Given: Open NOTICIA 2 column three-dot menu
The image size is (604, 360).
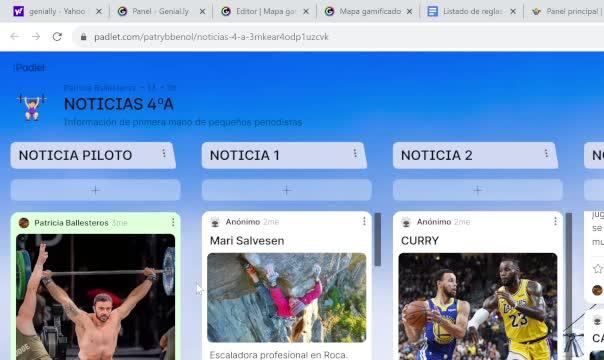Looking at the screenshot, I should [x=546, y=154].
